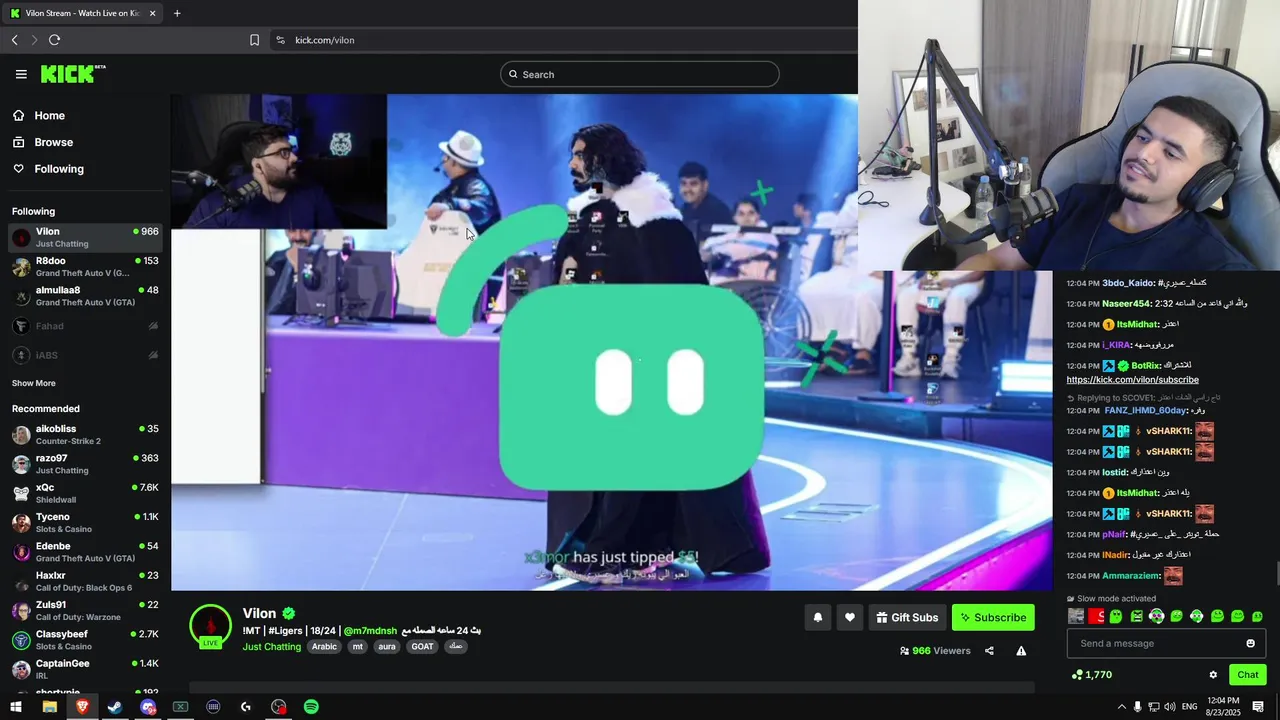Open the Windows notification center

point(1258,707)
